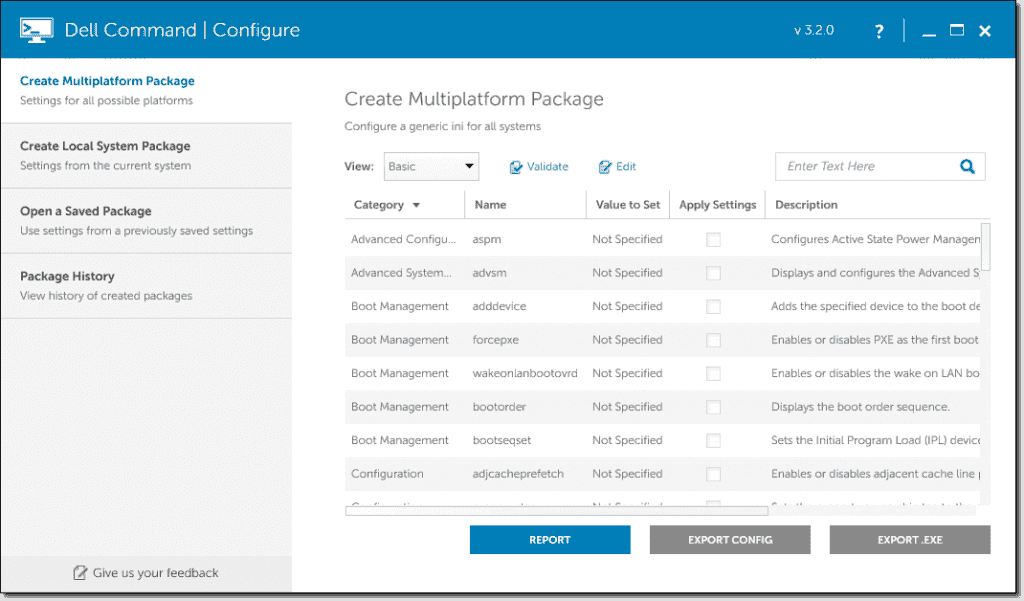Click the search magnifier icon
The image size is (1024, 601).
click(966, 166)
